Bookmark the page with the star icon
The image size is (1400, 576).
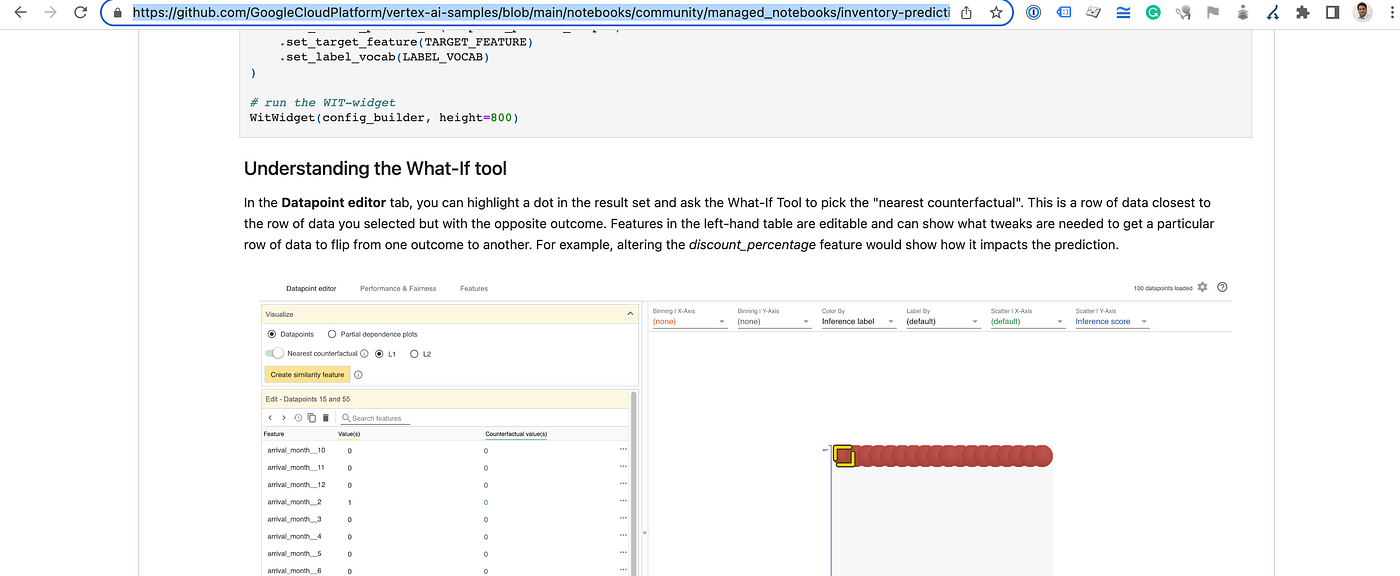[996, 13]
